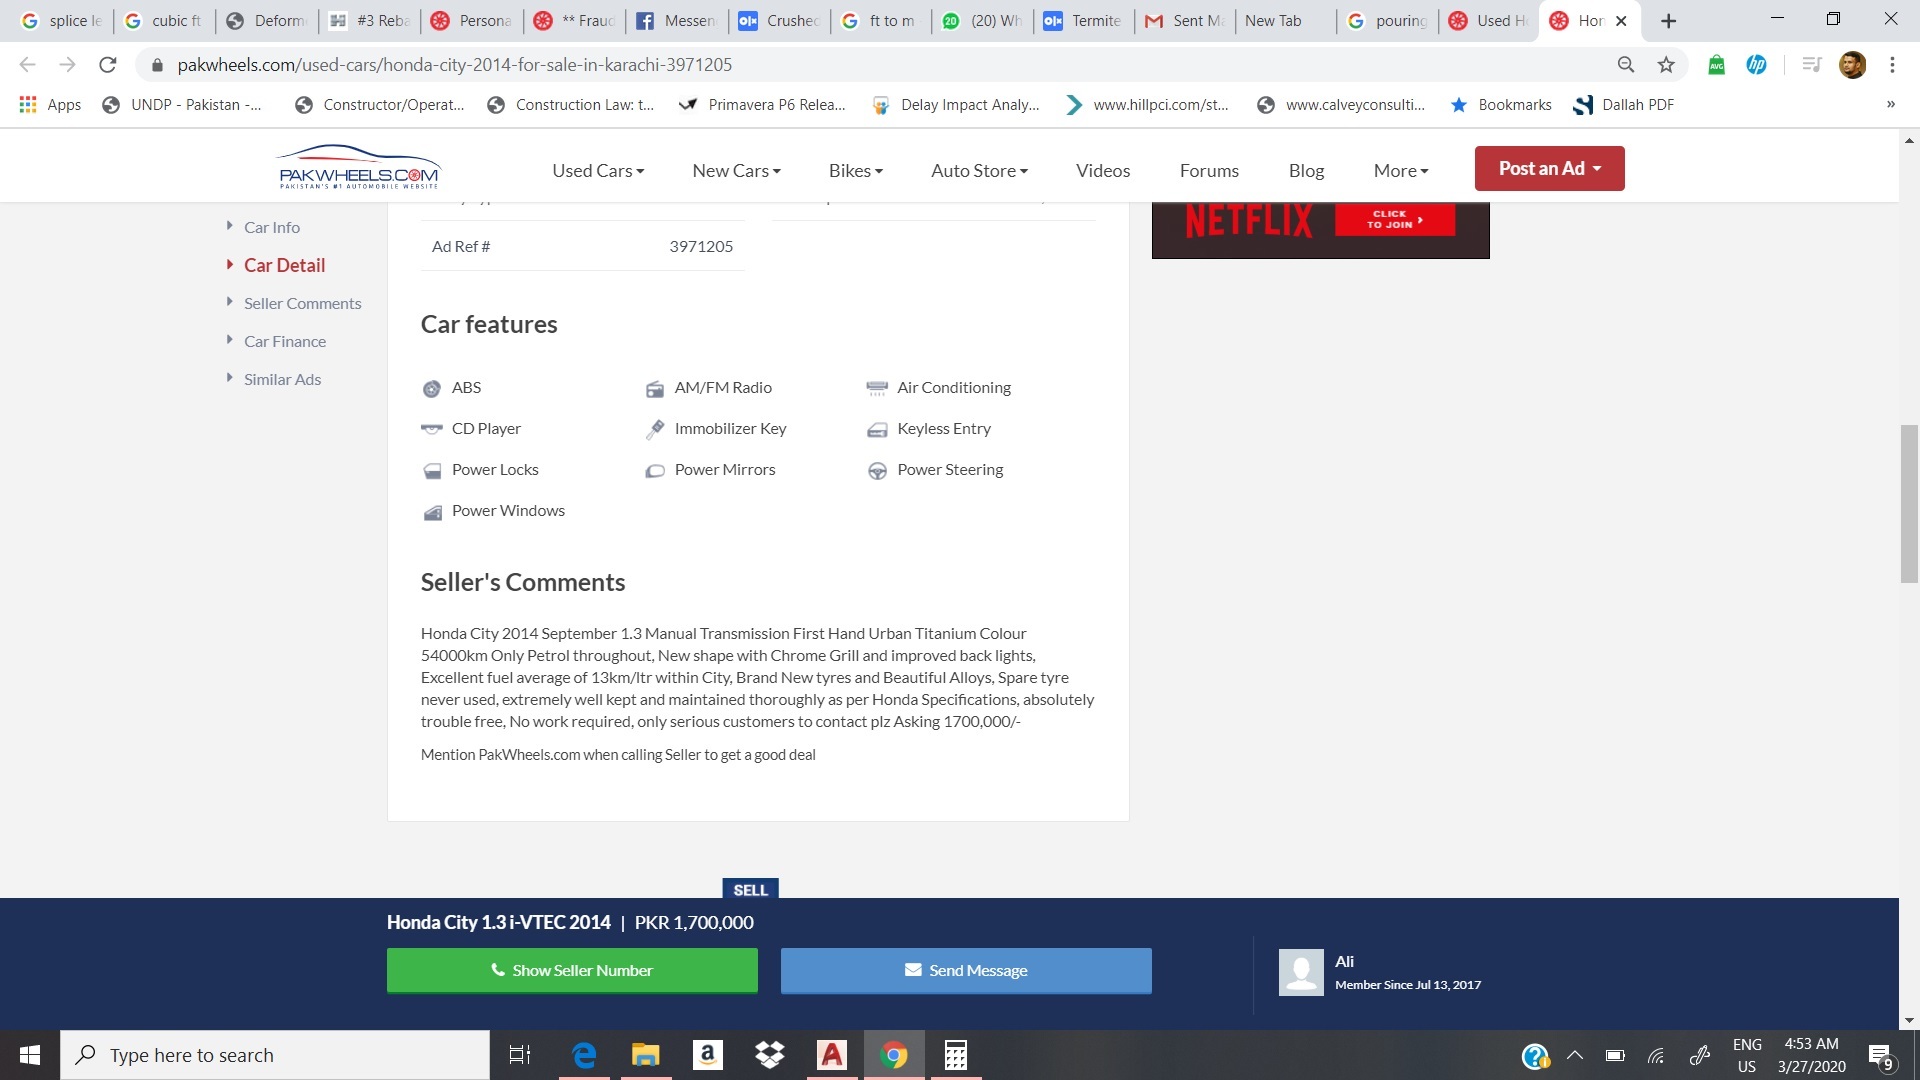
Task: Open the Amazon app in the taskbar
Action: click(x=707, y=1055)
